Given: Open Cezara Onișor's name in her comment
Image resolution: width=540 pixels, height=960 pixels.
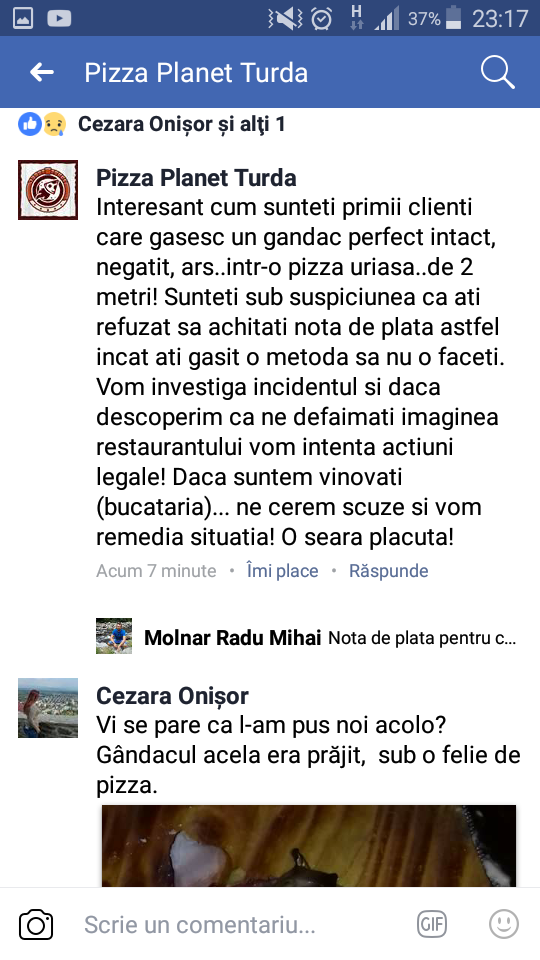Looking at the screenshot, I should pyautogui.click(x=173, y=696).
